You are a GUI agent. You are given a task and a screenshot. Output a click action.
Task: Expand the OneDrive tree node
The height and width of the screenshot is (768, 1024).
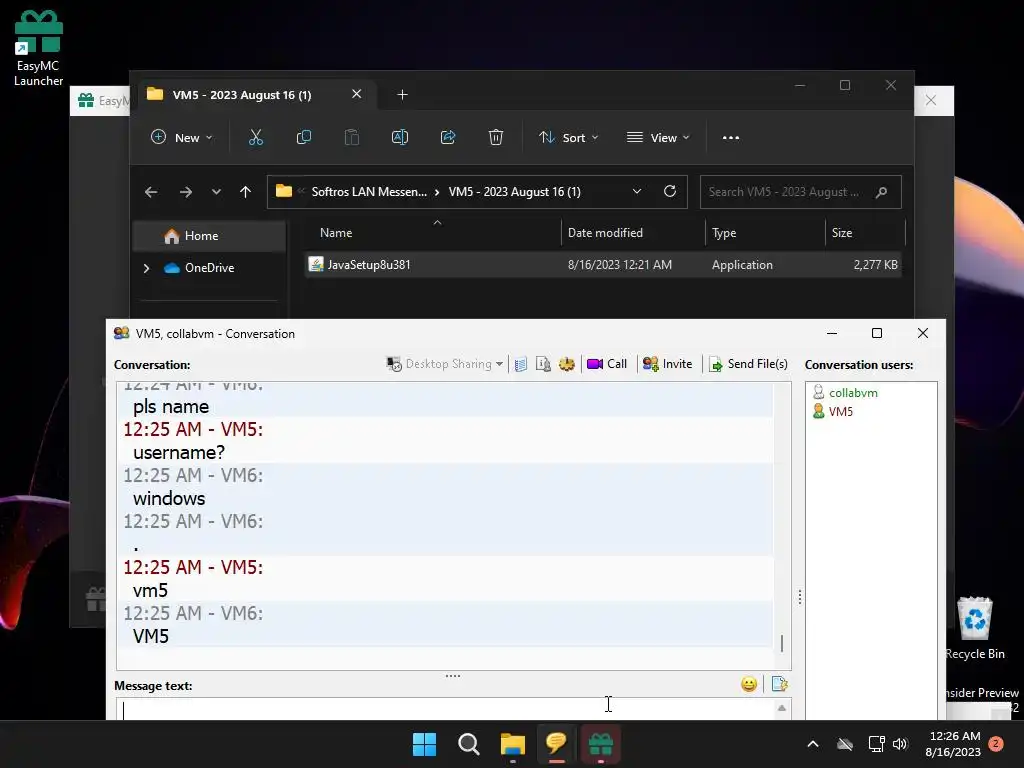[x=146, y=268]
